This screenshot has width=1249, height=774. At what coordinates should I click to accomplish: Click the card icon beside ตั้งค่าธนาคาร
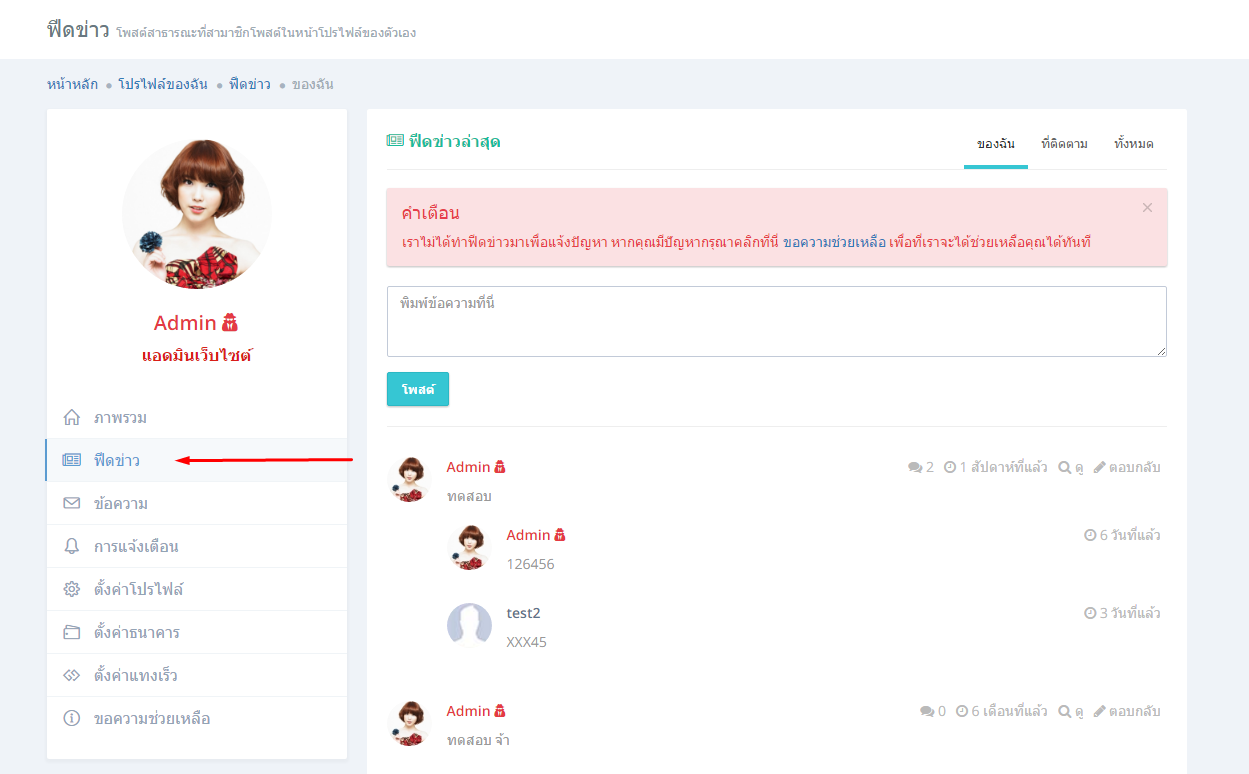pyautogui.click(x=71, y=632)
